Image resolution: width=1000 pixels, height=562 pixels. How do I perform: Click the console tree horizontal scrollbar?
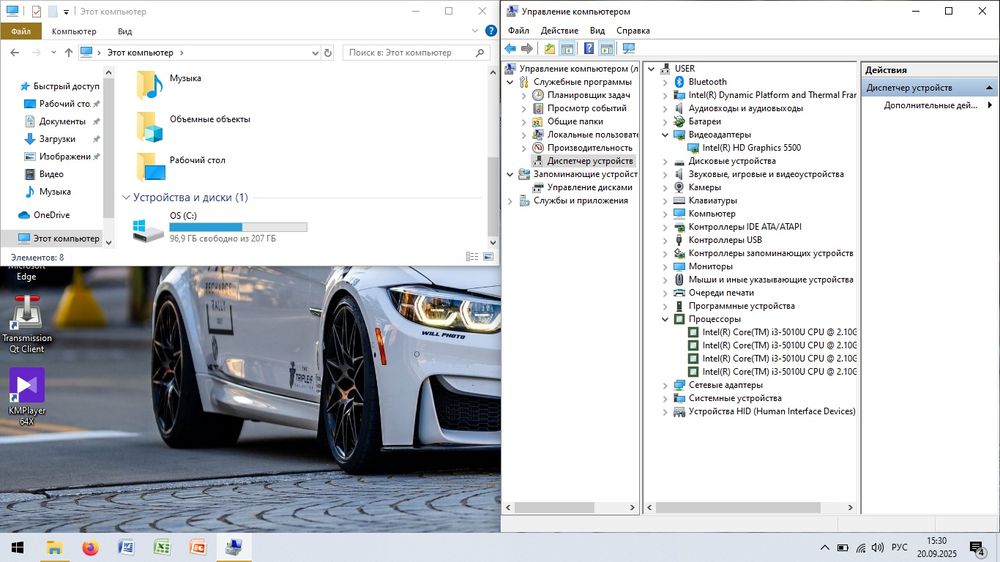tap(555, 508)
